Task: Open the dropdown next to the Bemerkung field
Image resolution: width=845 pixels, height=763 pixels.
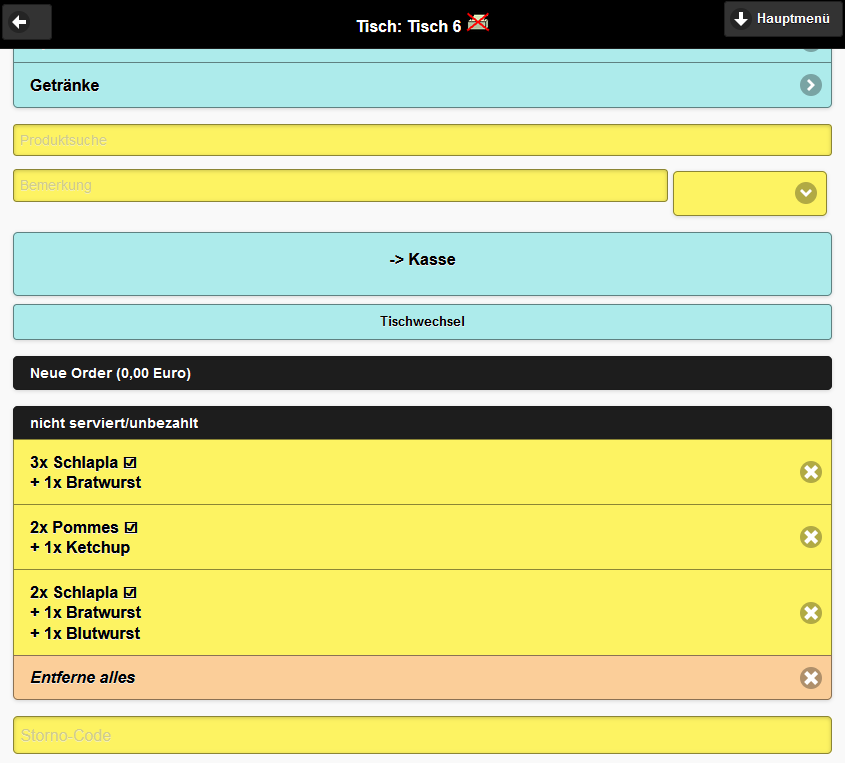Action: tap(806, 193)
